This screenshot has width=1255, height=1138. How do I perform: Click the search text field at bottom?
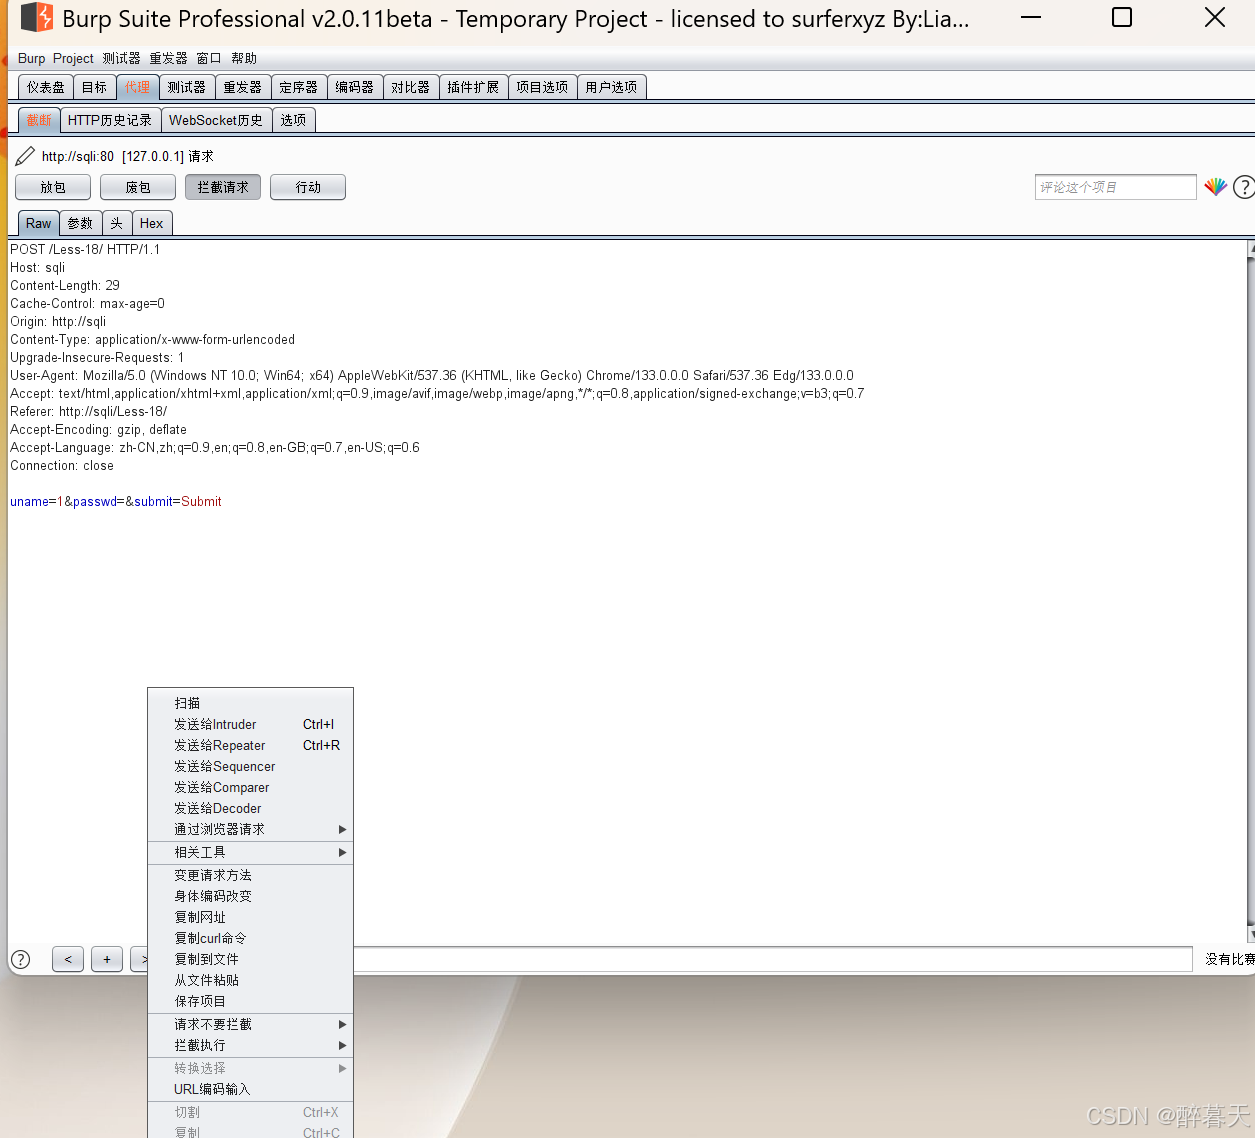[772, 959]
